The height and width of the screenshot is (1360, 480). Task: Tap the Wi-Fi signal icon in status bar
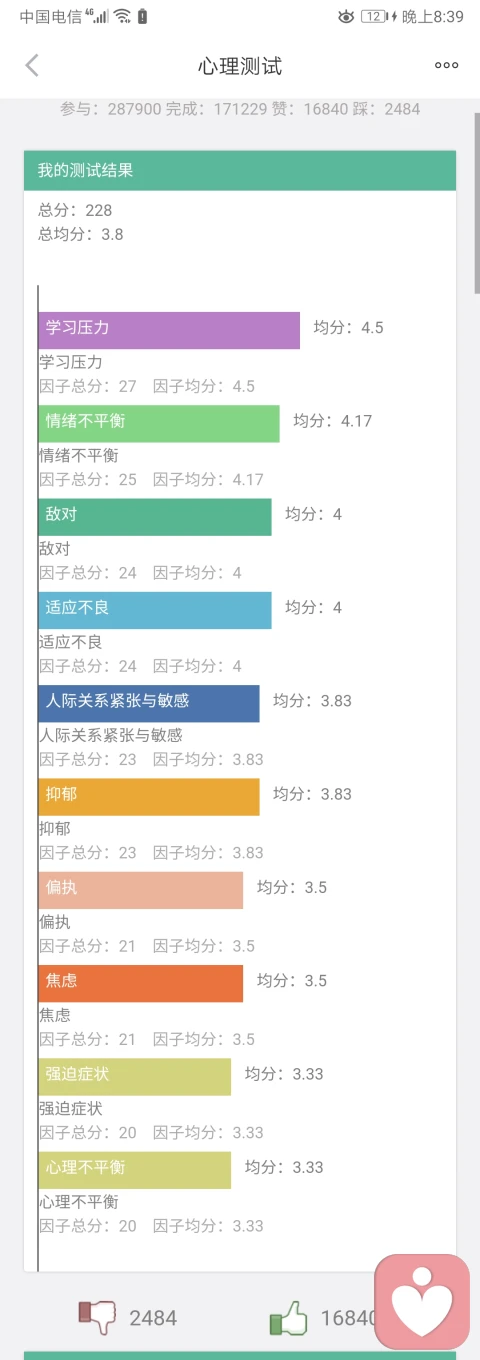122,16
